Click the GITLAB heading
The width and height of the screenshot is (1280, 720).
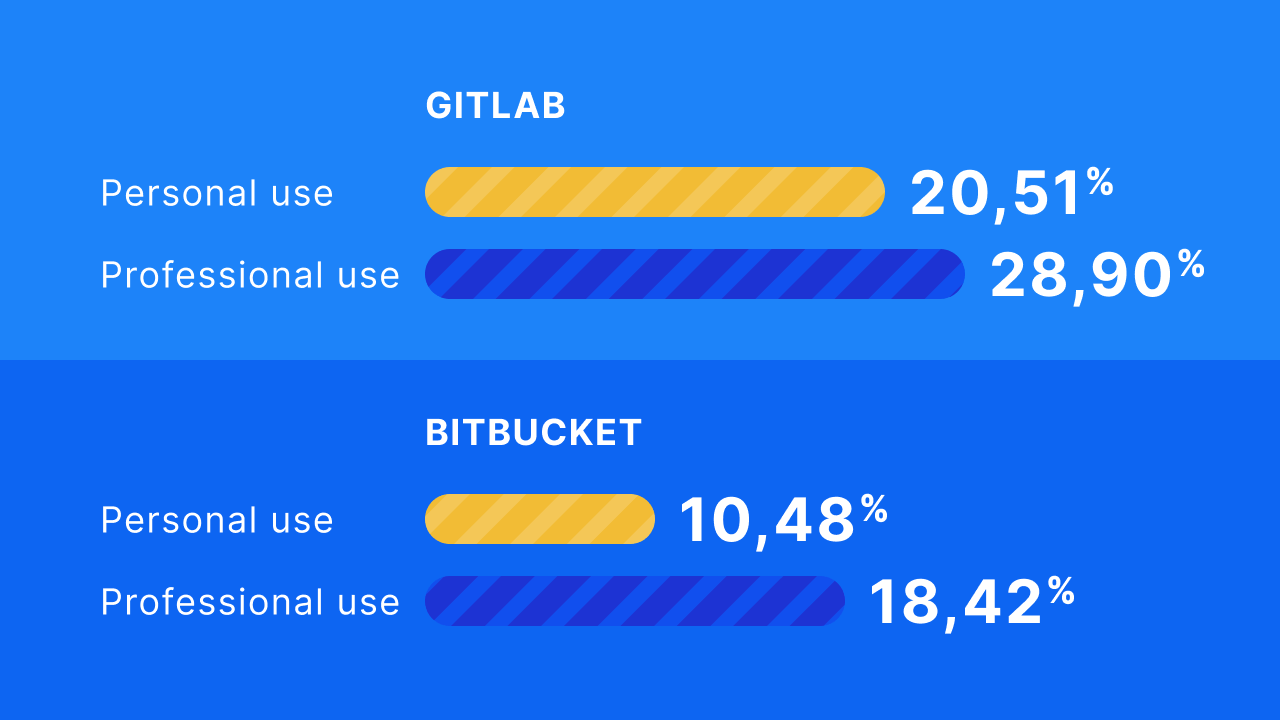tap(496, 106)
